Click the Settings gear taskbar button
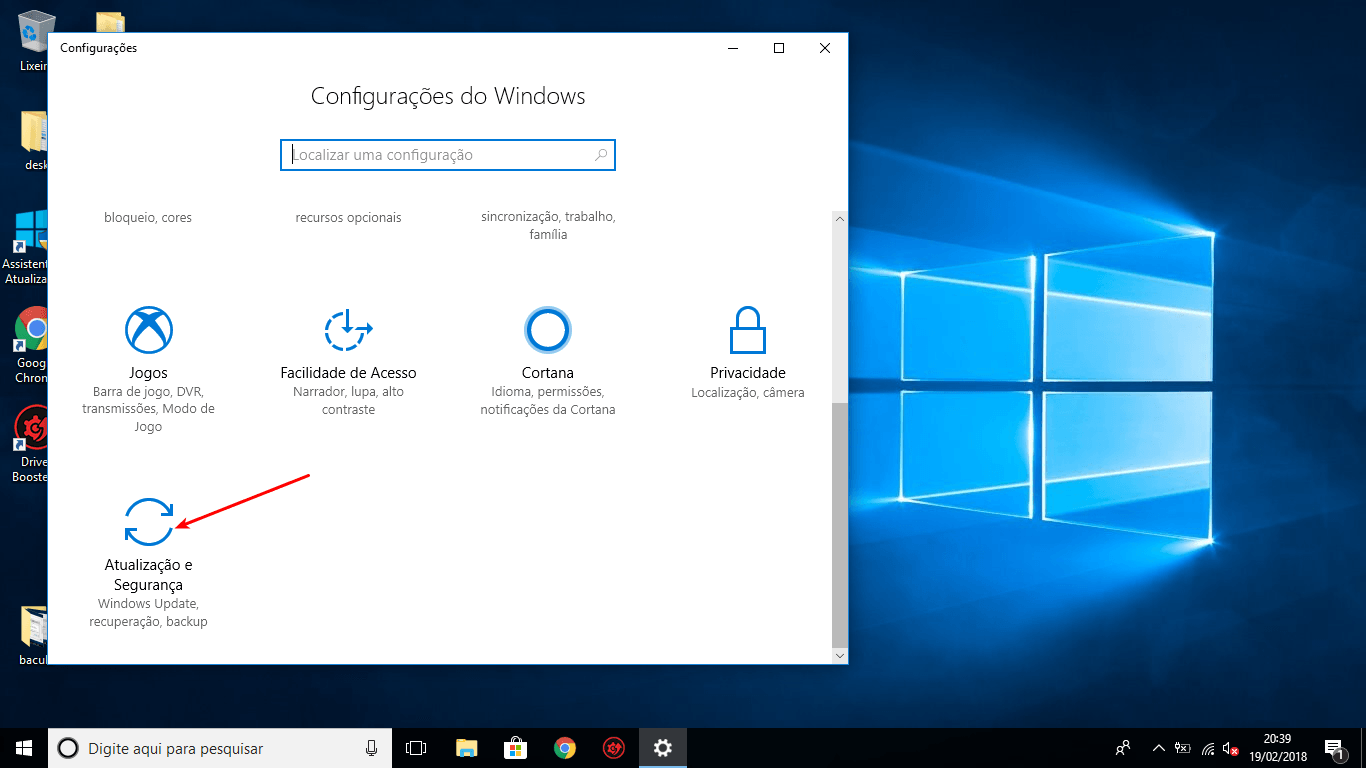The width and height of the screenshot is (1366, 768). click(x=663, y=748)
